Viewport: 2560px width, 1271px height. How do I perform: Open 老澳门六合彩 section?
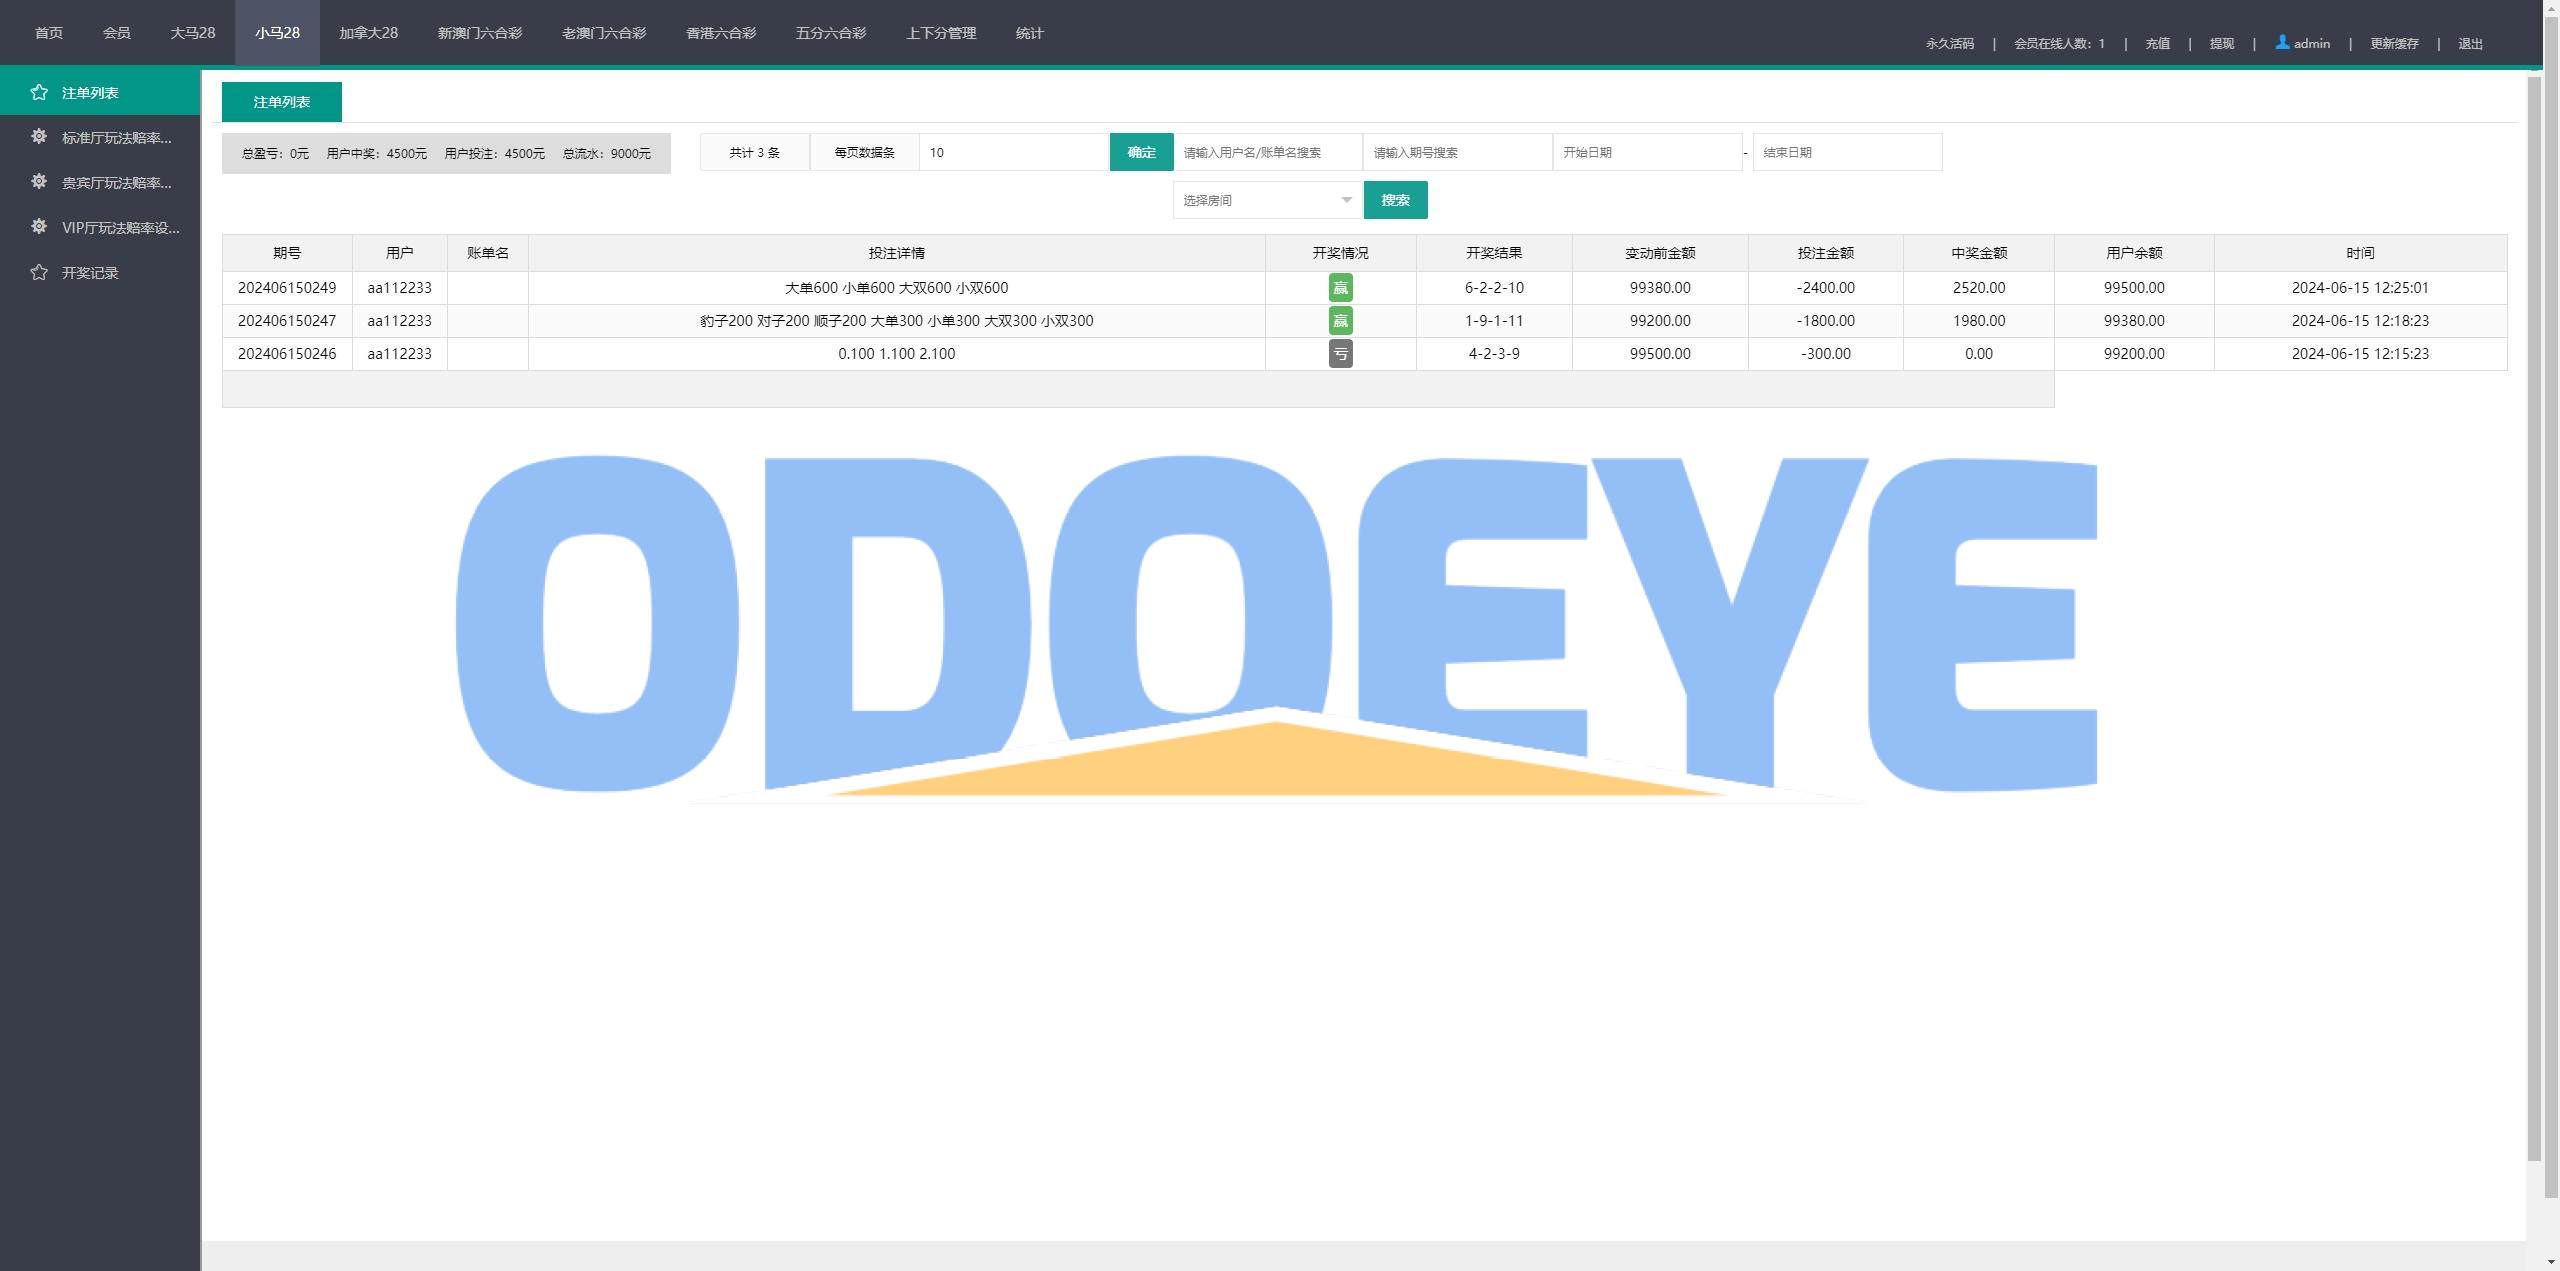pos(604,33)
